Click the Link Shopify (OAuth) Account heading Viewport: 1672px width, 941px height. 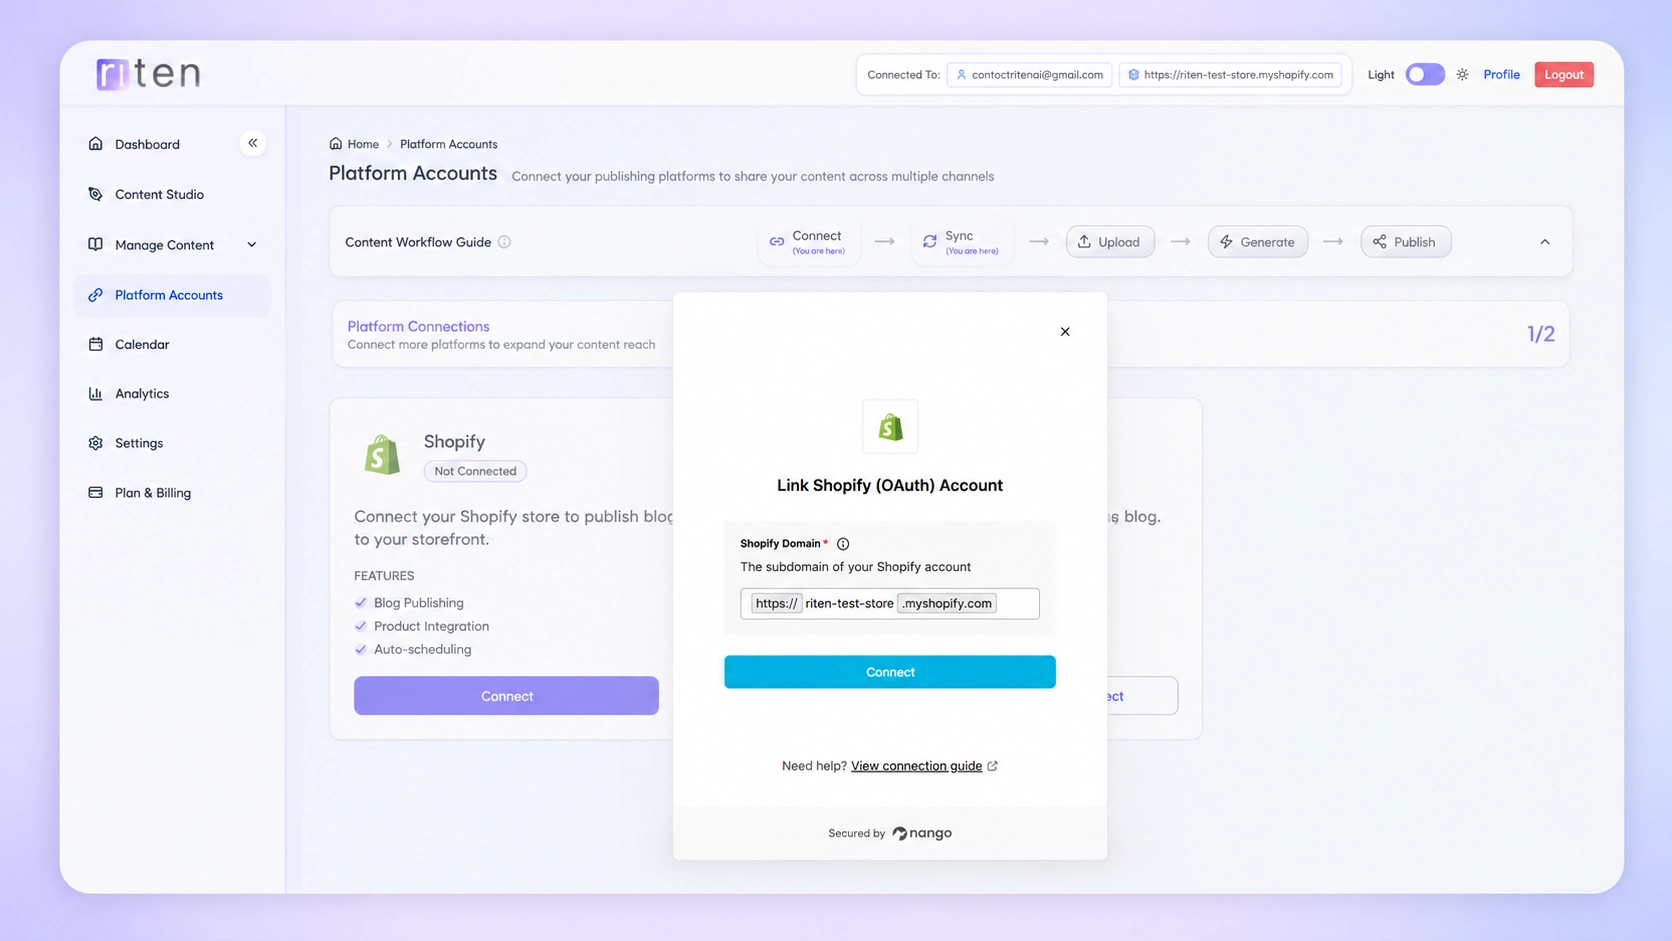890,485
